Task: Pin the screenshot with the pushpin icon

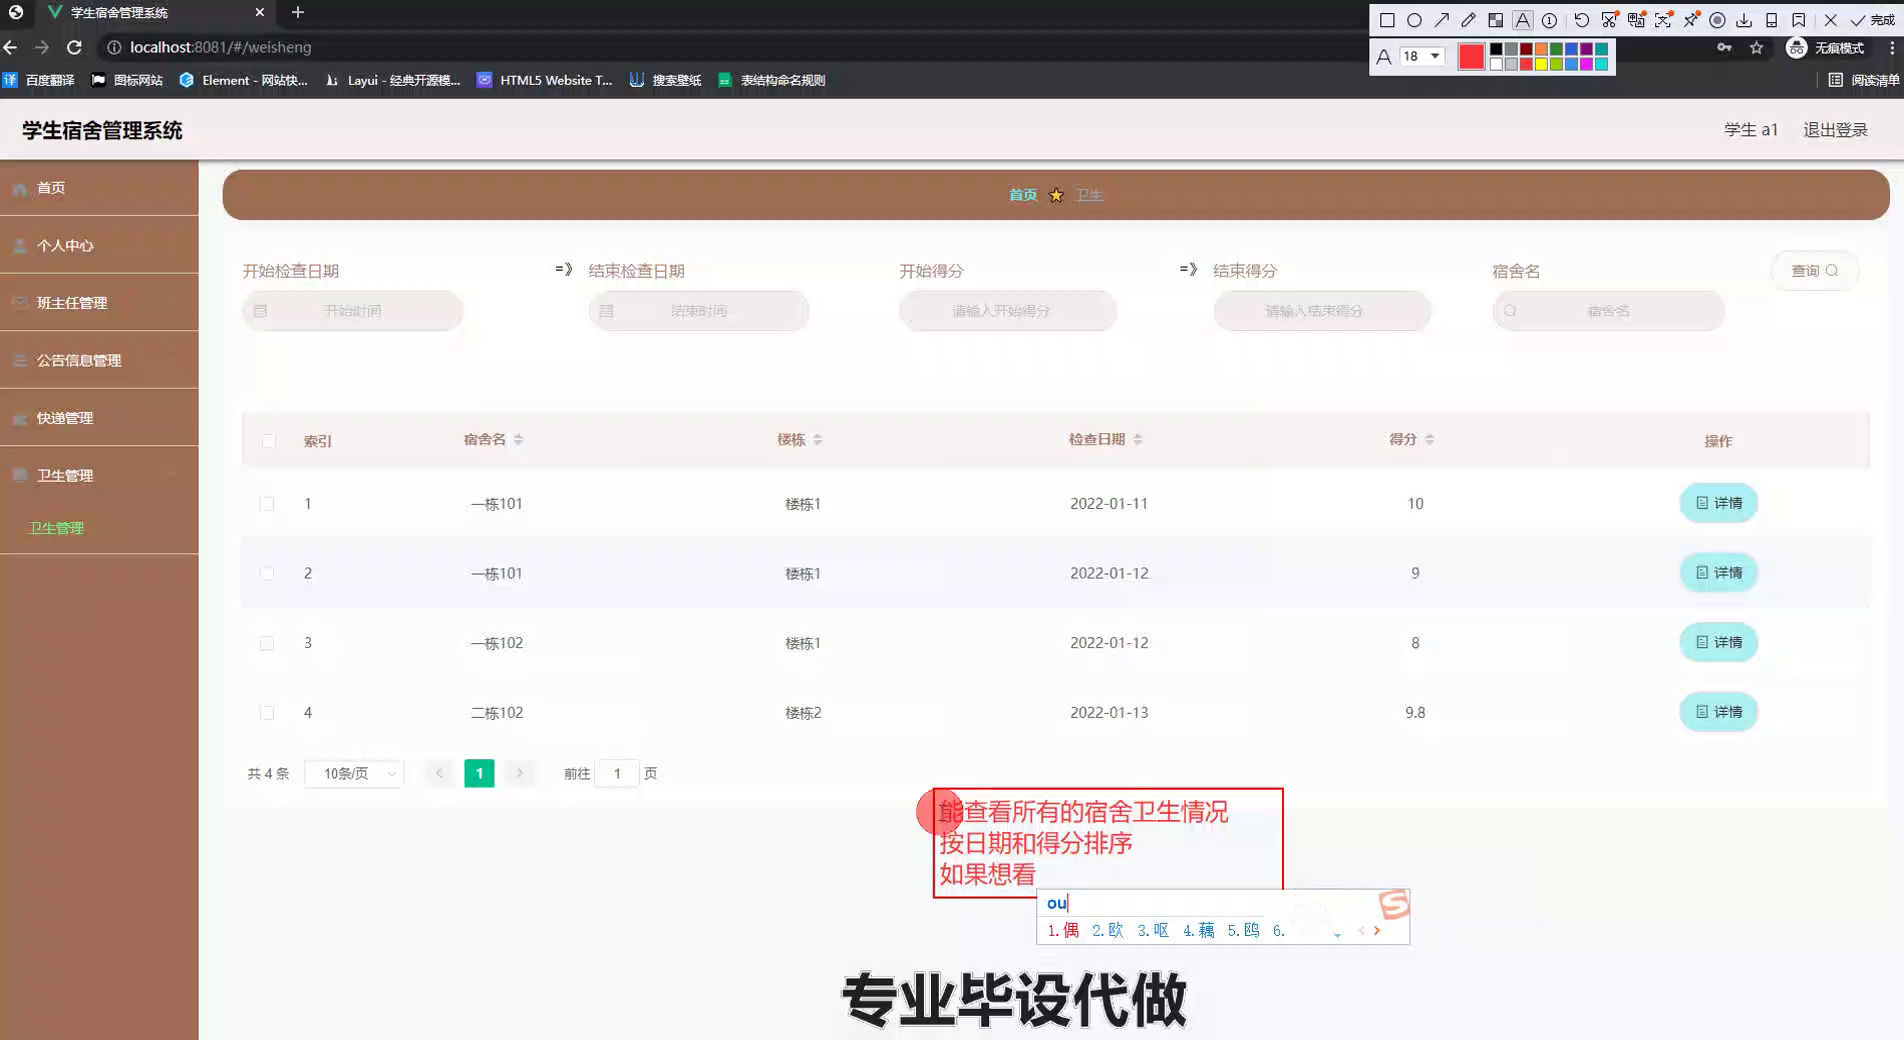Action: coord(1690,20)
